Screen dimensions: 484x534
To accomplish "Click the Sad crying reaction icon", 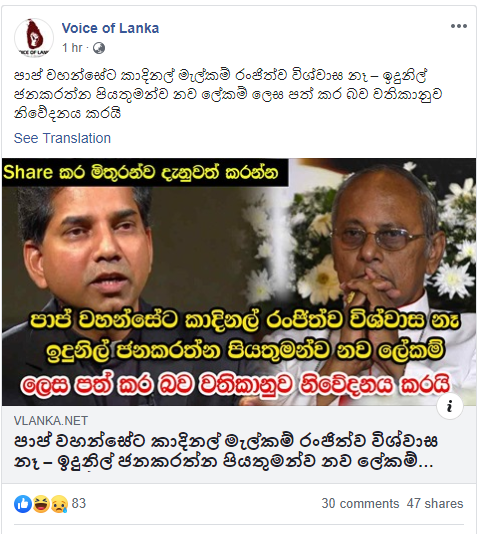I will pyautogui.click(x=59, y=504).
